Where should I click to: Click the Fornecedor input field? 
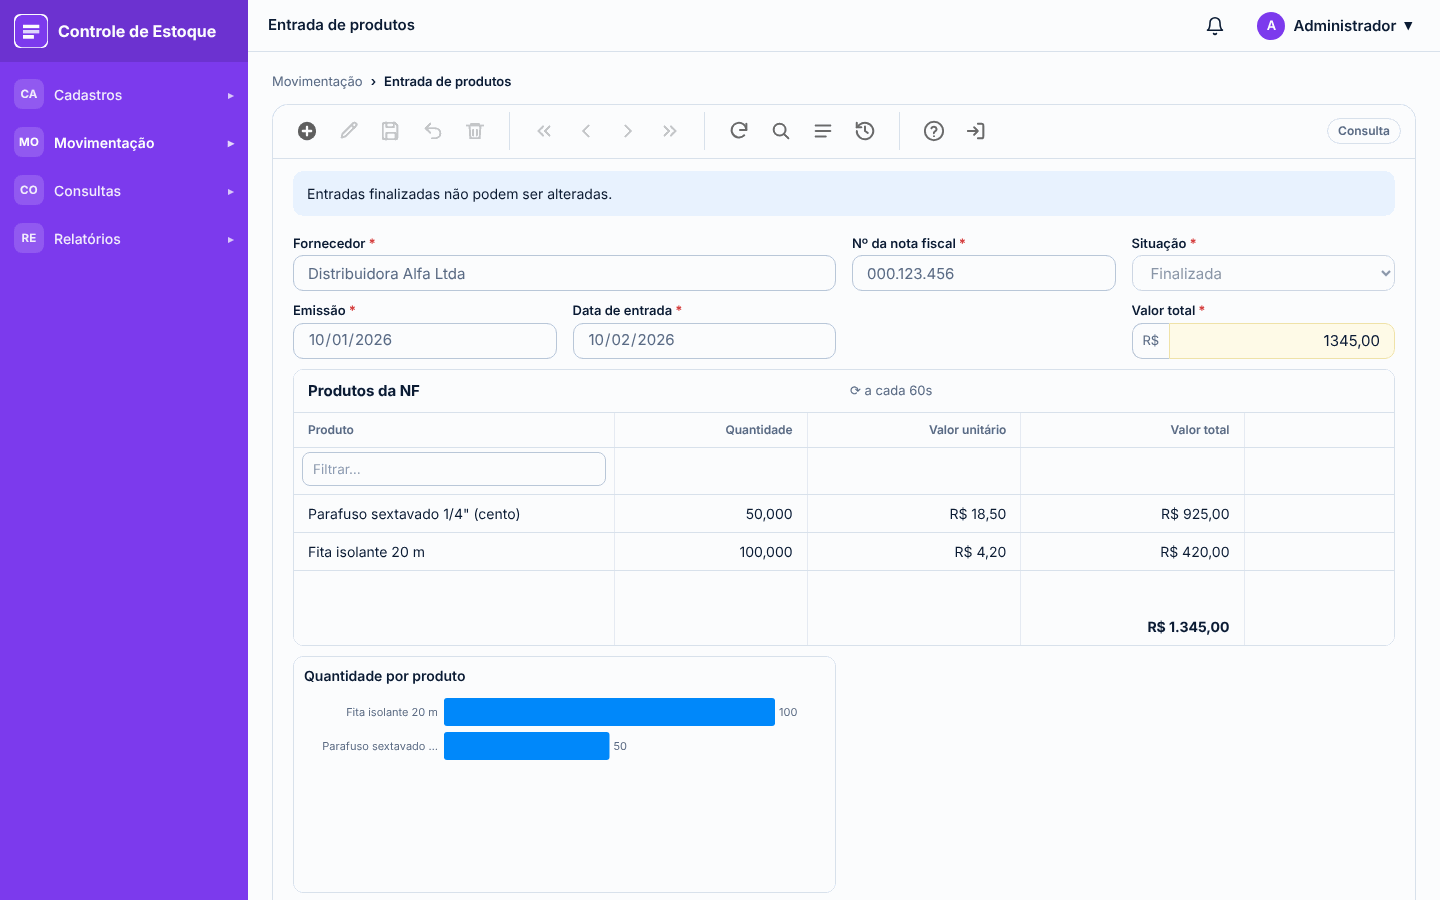564,273
